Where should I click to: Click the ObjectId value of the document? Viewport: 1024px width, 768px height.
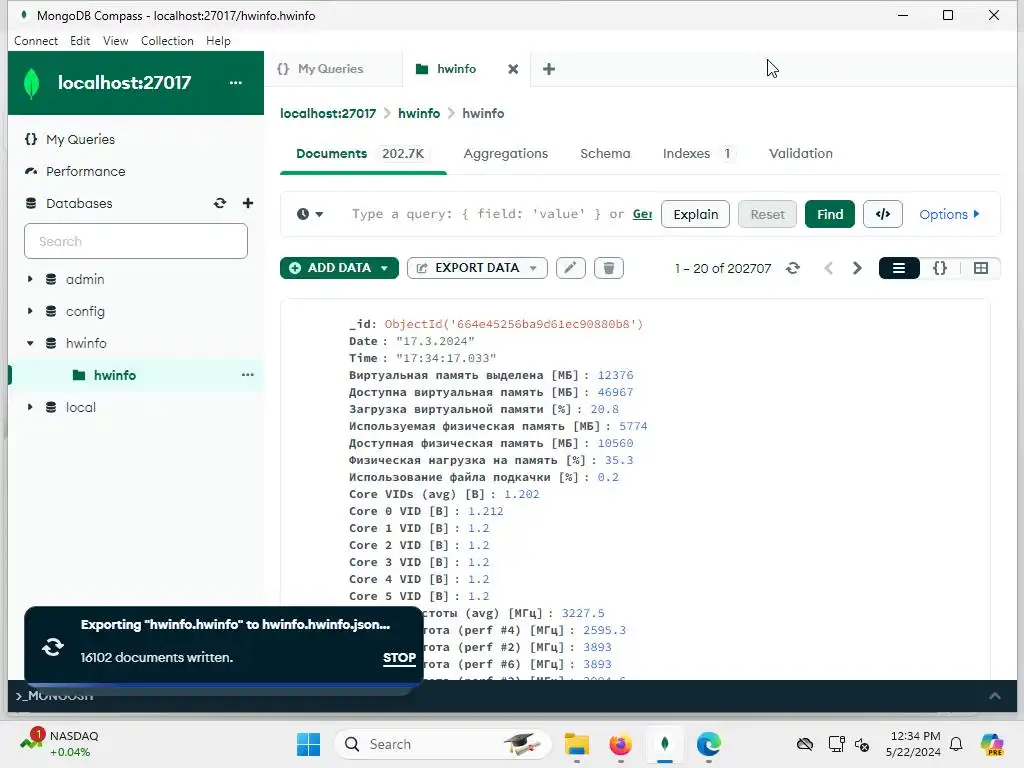(514, 324)
